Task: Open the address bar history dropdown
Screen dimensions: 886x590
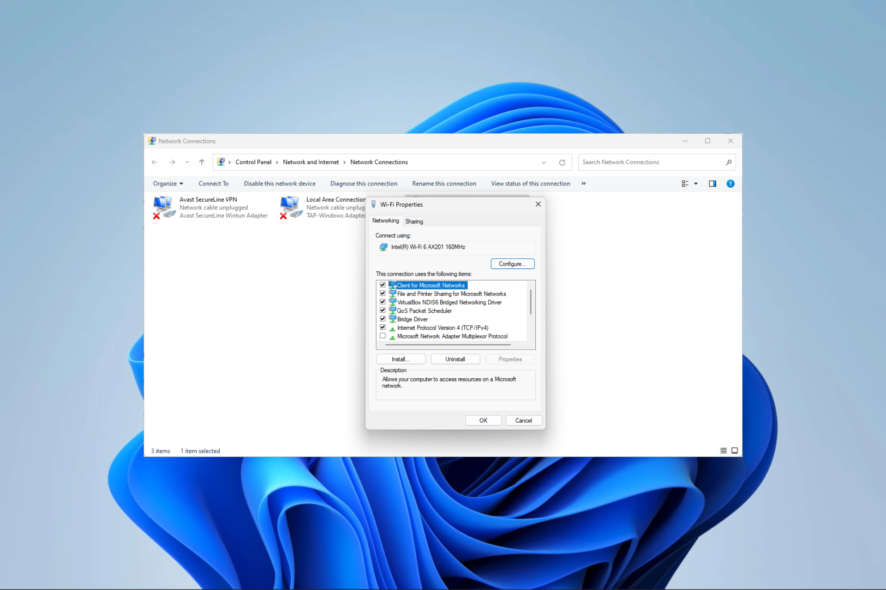Action: (544, 163)
